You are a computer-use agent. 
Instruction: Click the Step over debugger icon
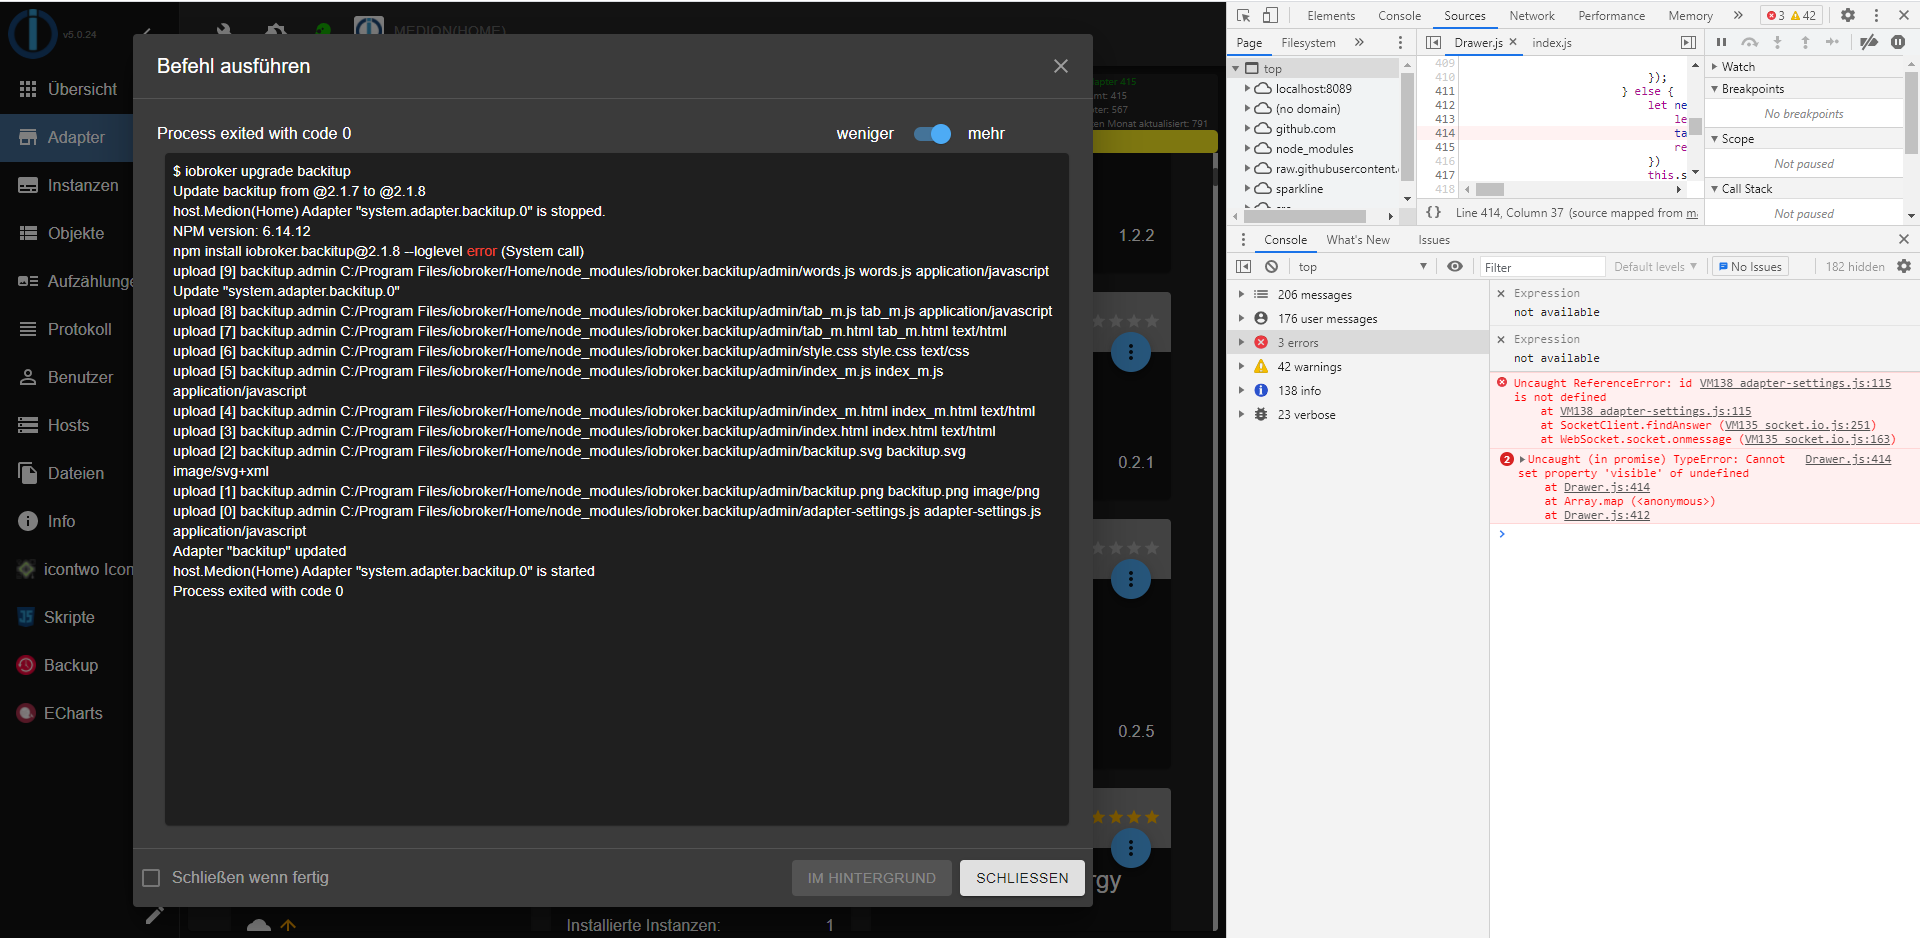coord(1749,42)
